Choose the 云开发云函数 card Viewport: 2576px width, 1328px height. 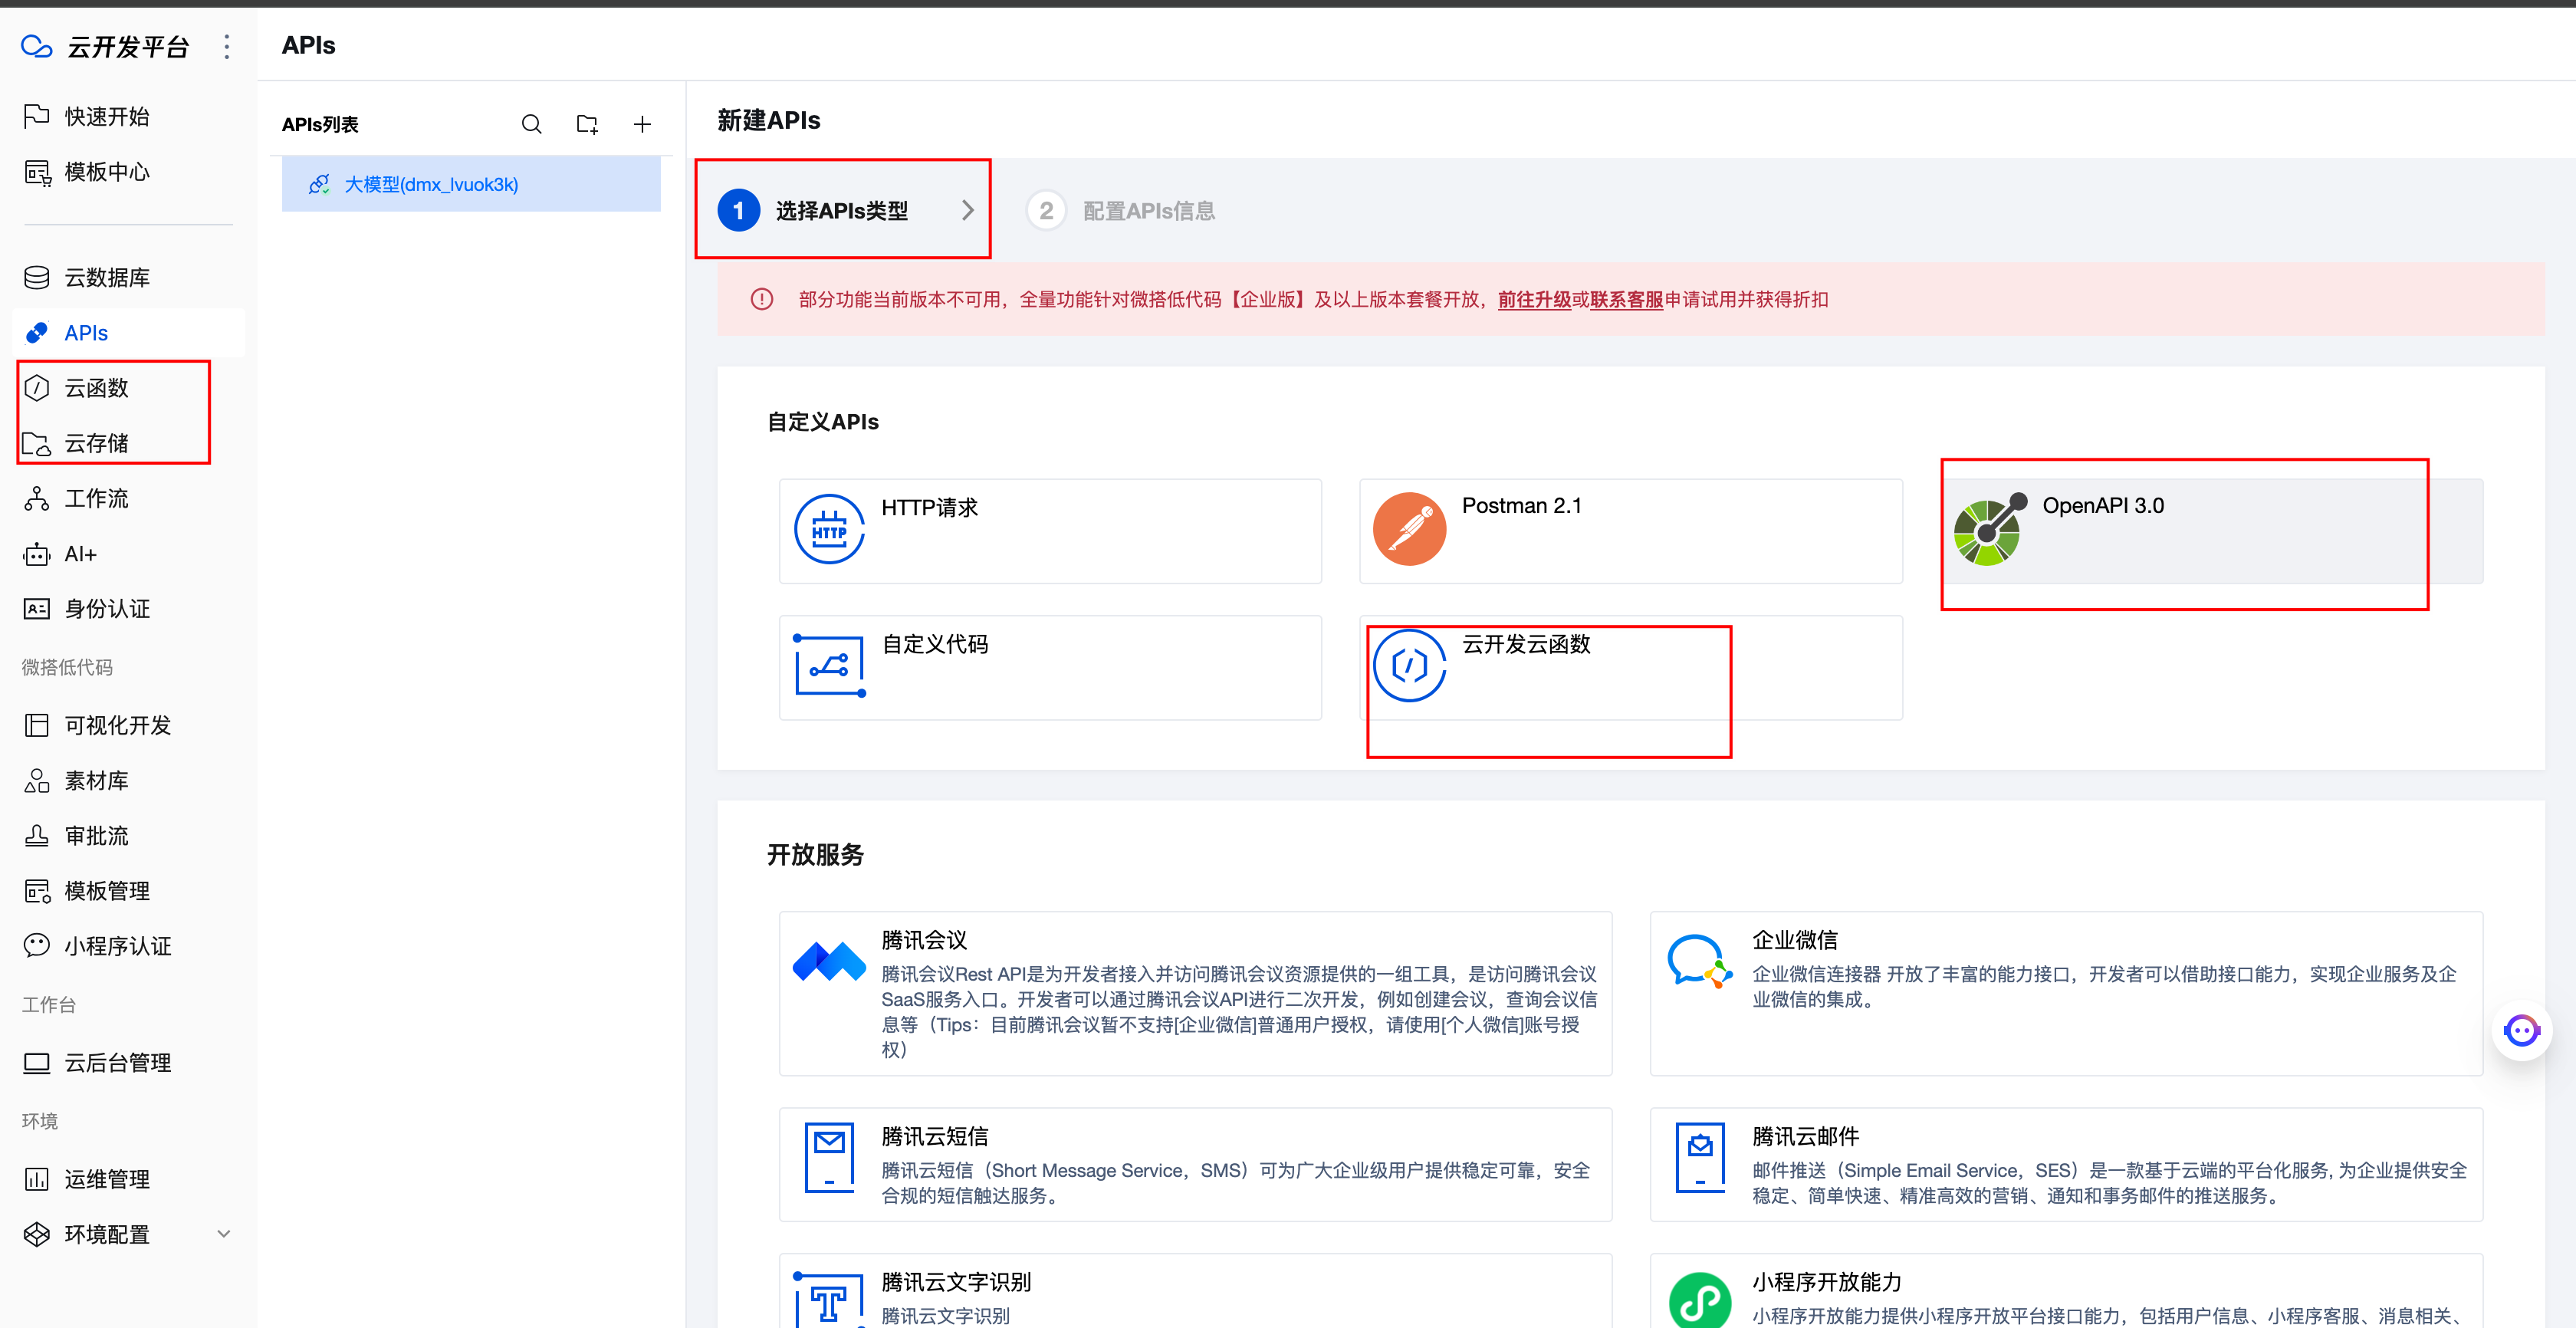coord(1631,667)
